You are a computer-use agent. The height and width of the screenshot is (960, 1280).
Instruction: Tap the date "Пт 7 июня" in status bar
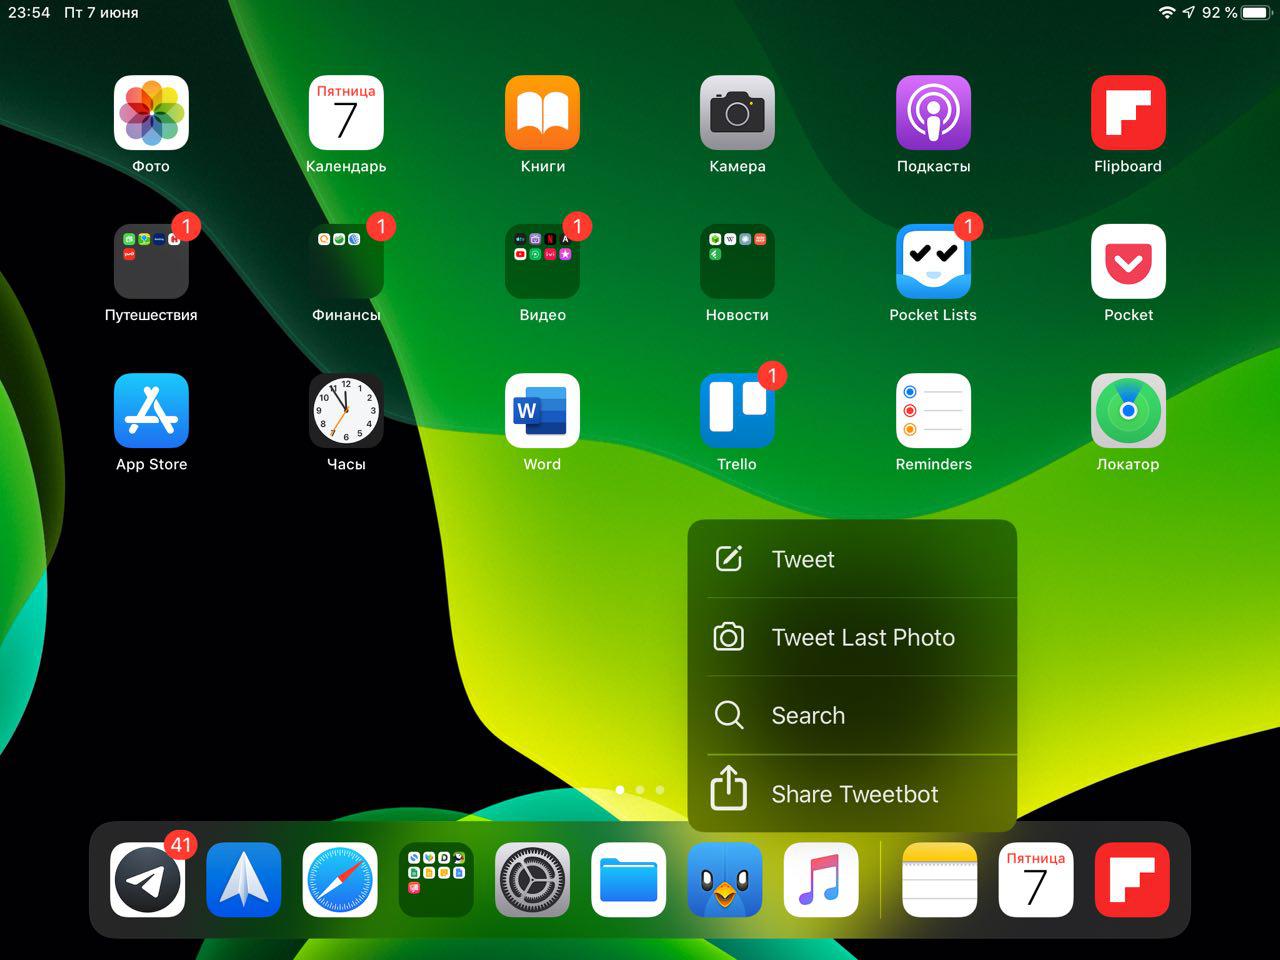click(x=101, y=12)
